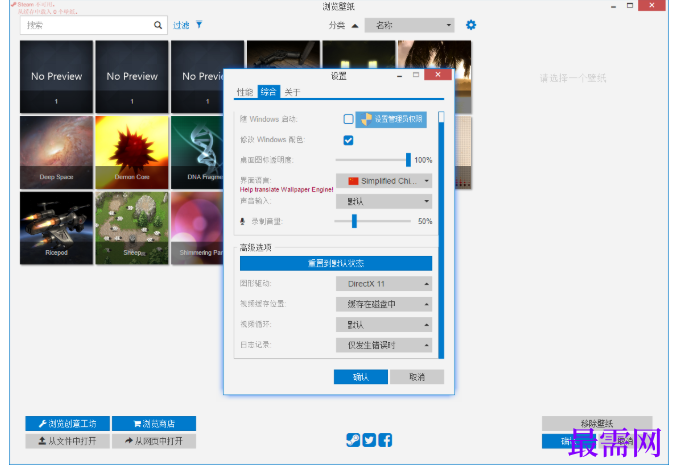
Task: Select the DNA Fragment wallpaper thumbnail
Action: point(197,152)
